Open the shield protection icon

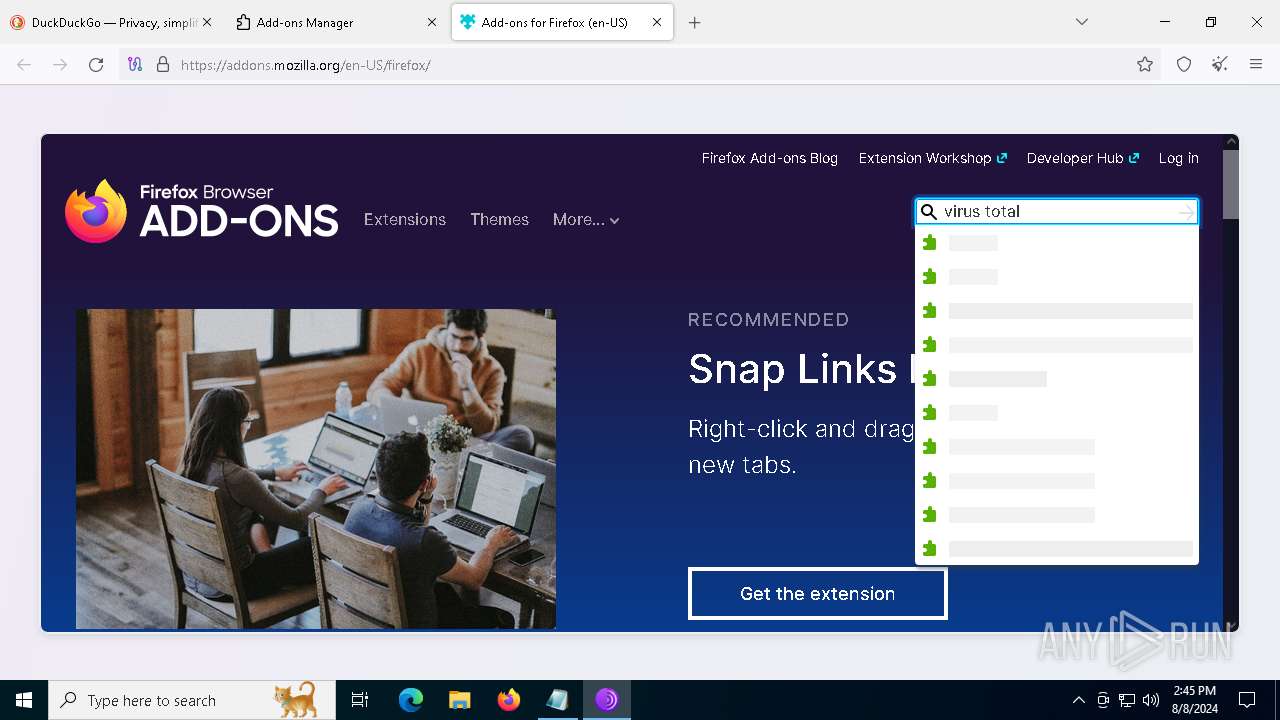point(1184,64)
